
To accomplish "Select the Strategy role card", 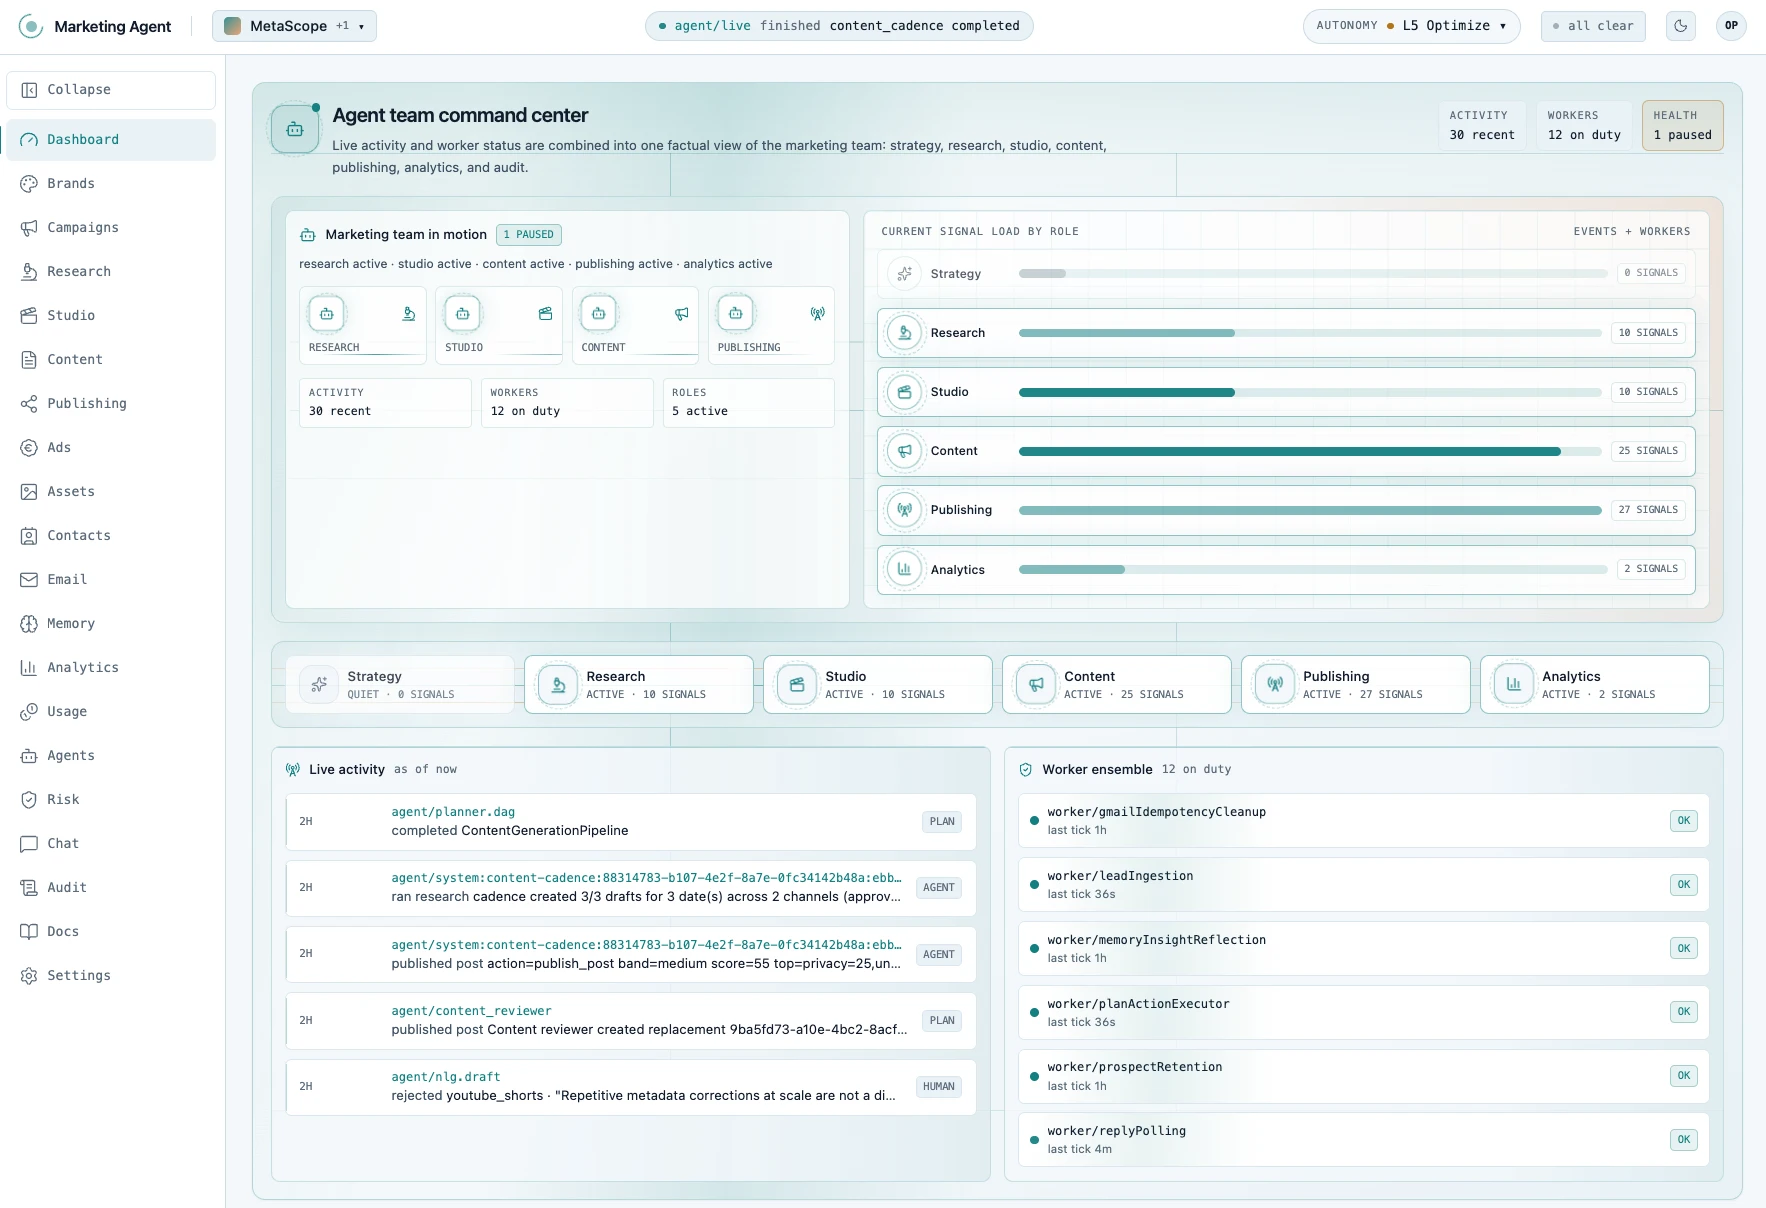I will 400,685.
